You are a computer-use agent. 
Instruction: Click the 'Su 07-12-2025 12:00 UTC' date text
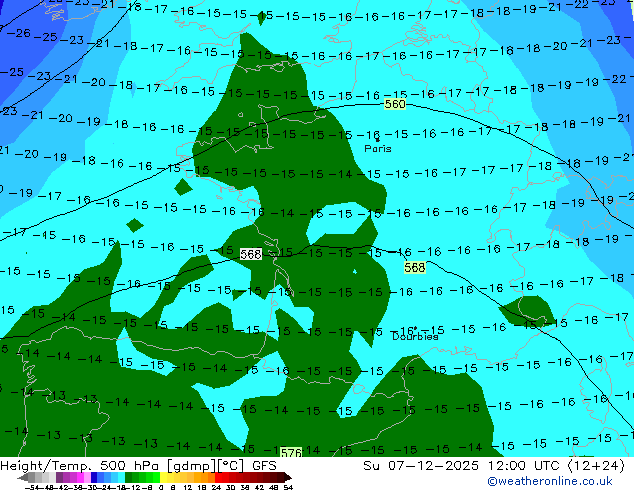click(463, 466)
